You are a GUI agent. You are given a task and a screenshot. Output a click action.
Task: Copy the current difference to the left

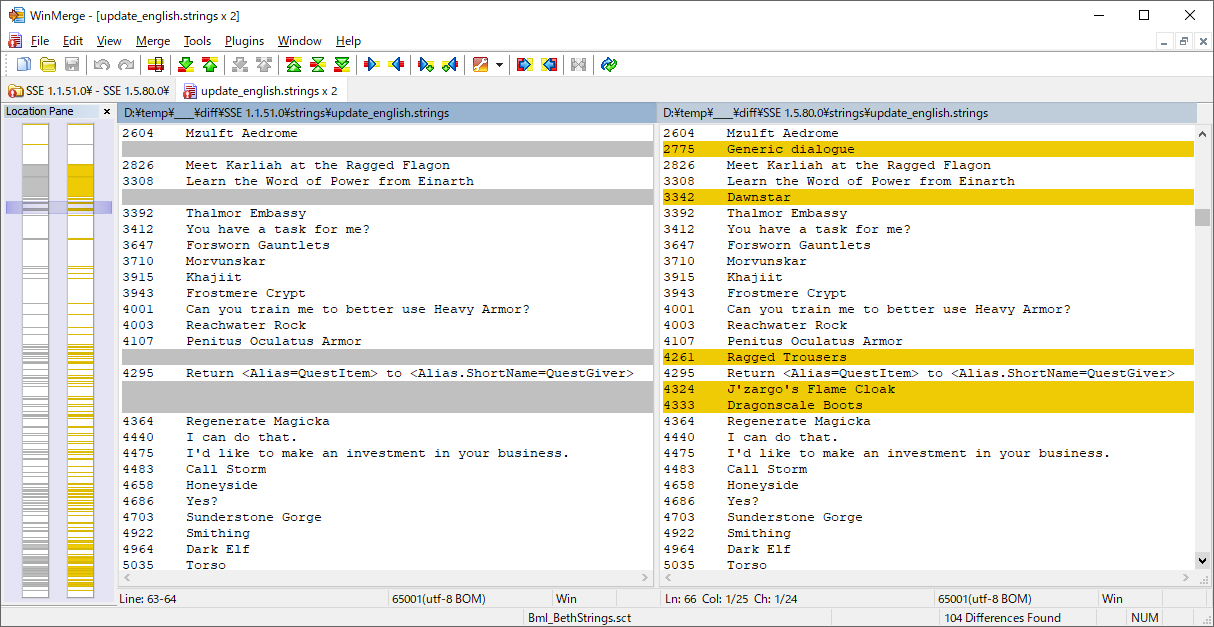point(396,65)
